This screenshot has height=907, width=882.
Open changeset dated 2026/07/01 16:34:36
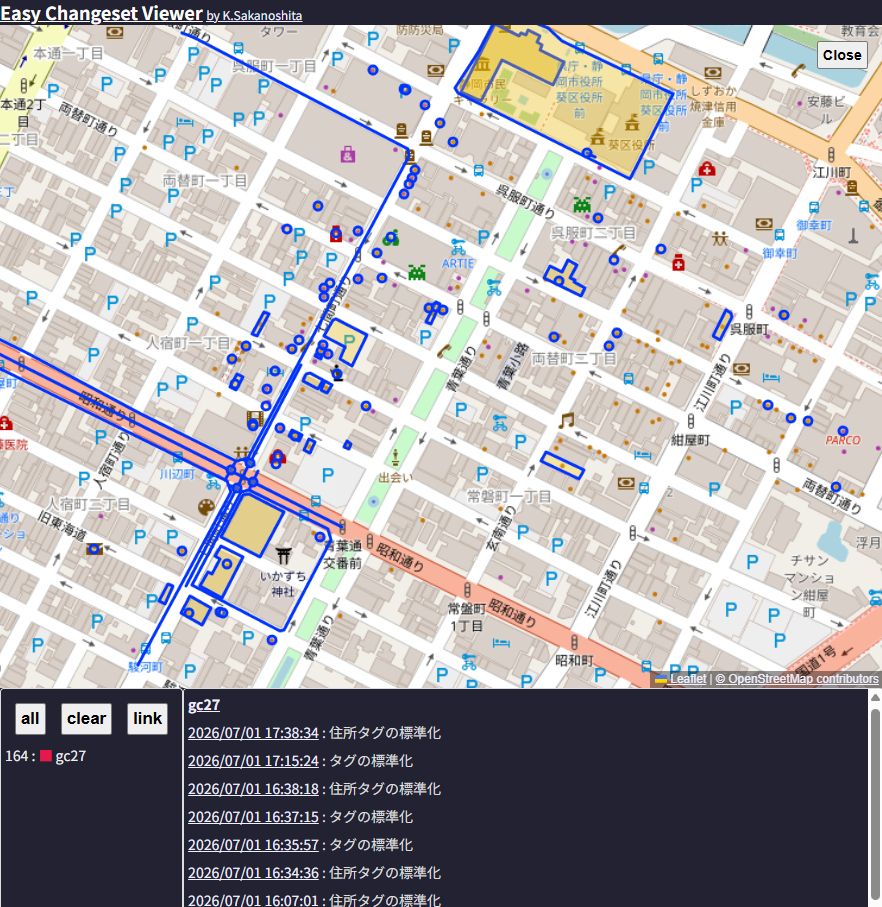click(253, 873)
